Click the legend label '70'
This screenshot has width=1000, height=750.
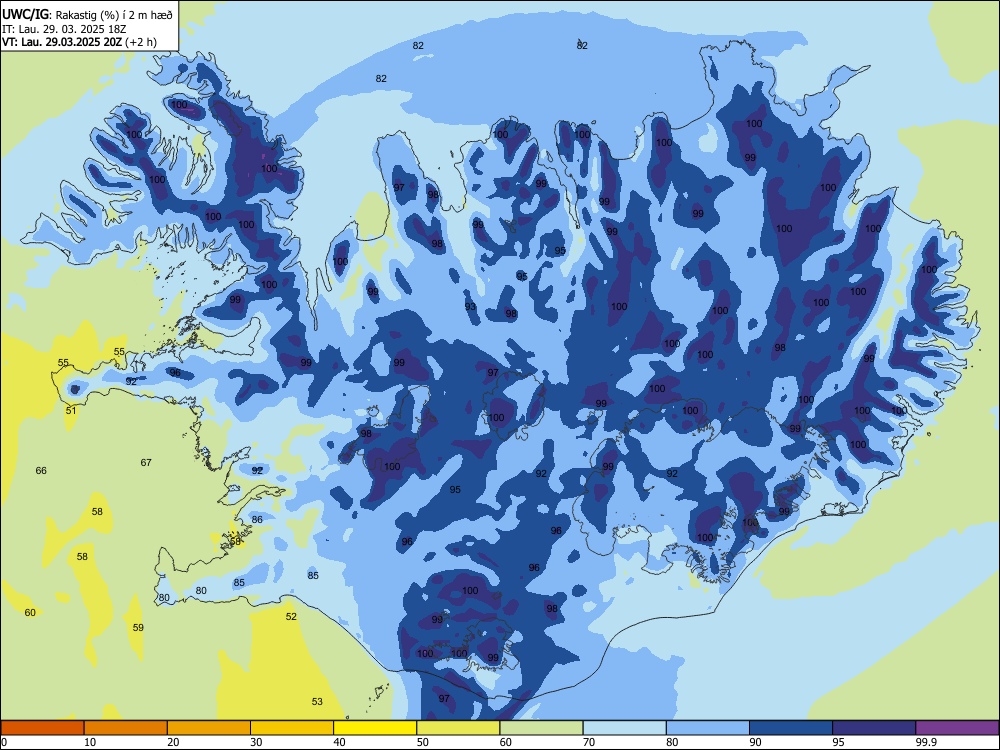(x=589, y=742)
